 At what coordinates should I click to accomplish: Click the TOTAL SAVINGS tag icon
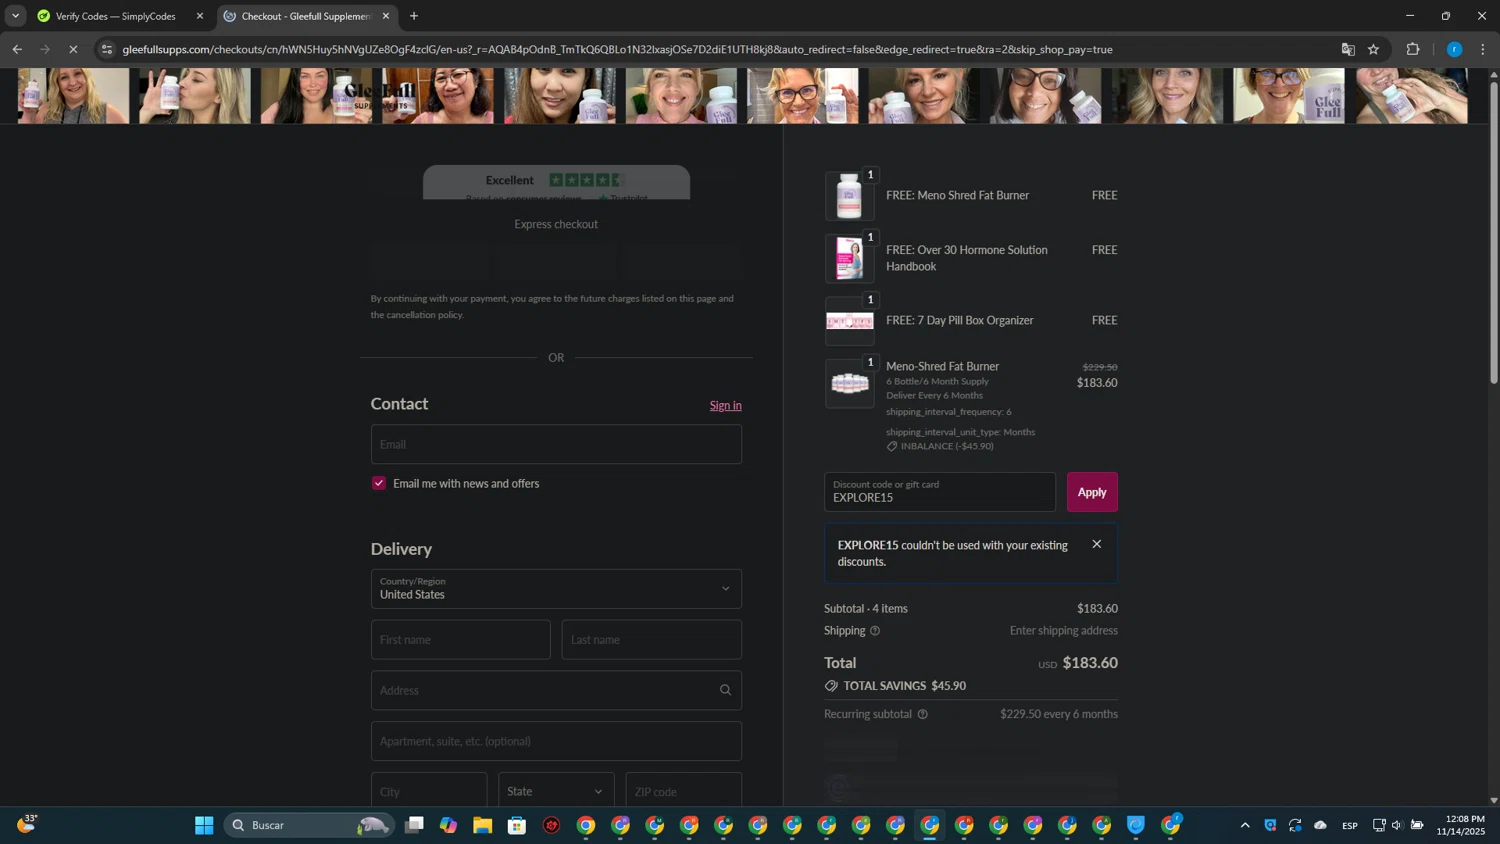[831, 686]
